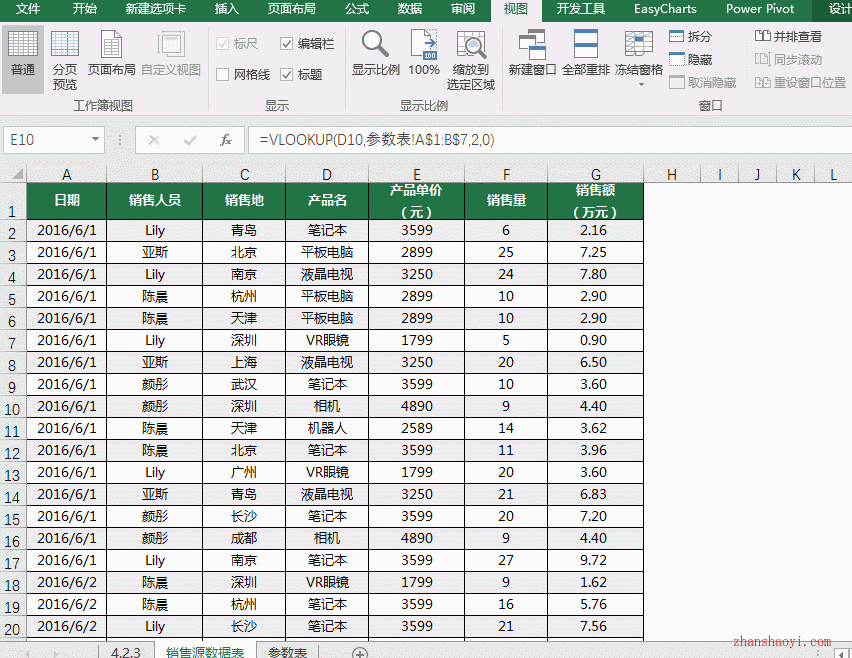Expand the Name Box dropdown arrow
This screenshot has width=852, height=658.
tap(95, 140)
